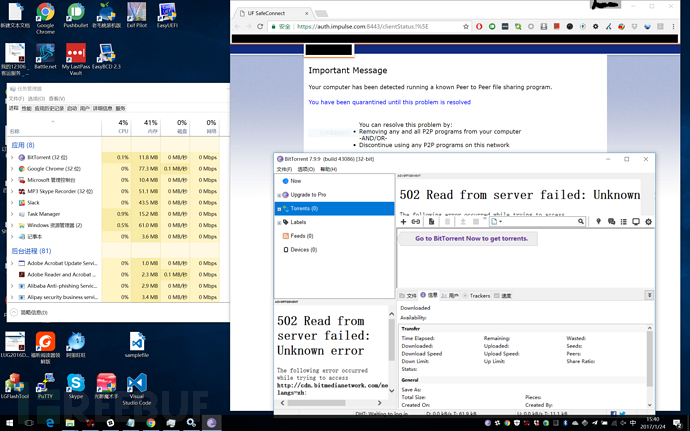Click the Add Torrent plus icon
The height and width of the screenshot is (431, 690).
click(x=403, y=221)
